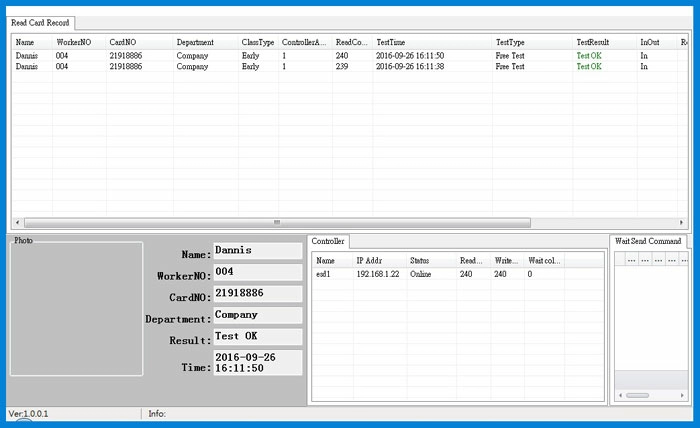Viewport: 700px width, 428px height.
Task: Click the left arrow of records scrollbar
Action: pyautogui.click(x=17, y=223)
